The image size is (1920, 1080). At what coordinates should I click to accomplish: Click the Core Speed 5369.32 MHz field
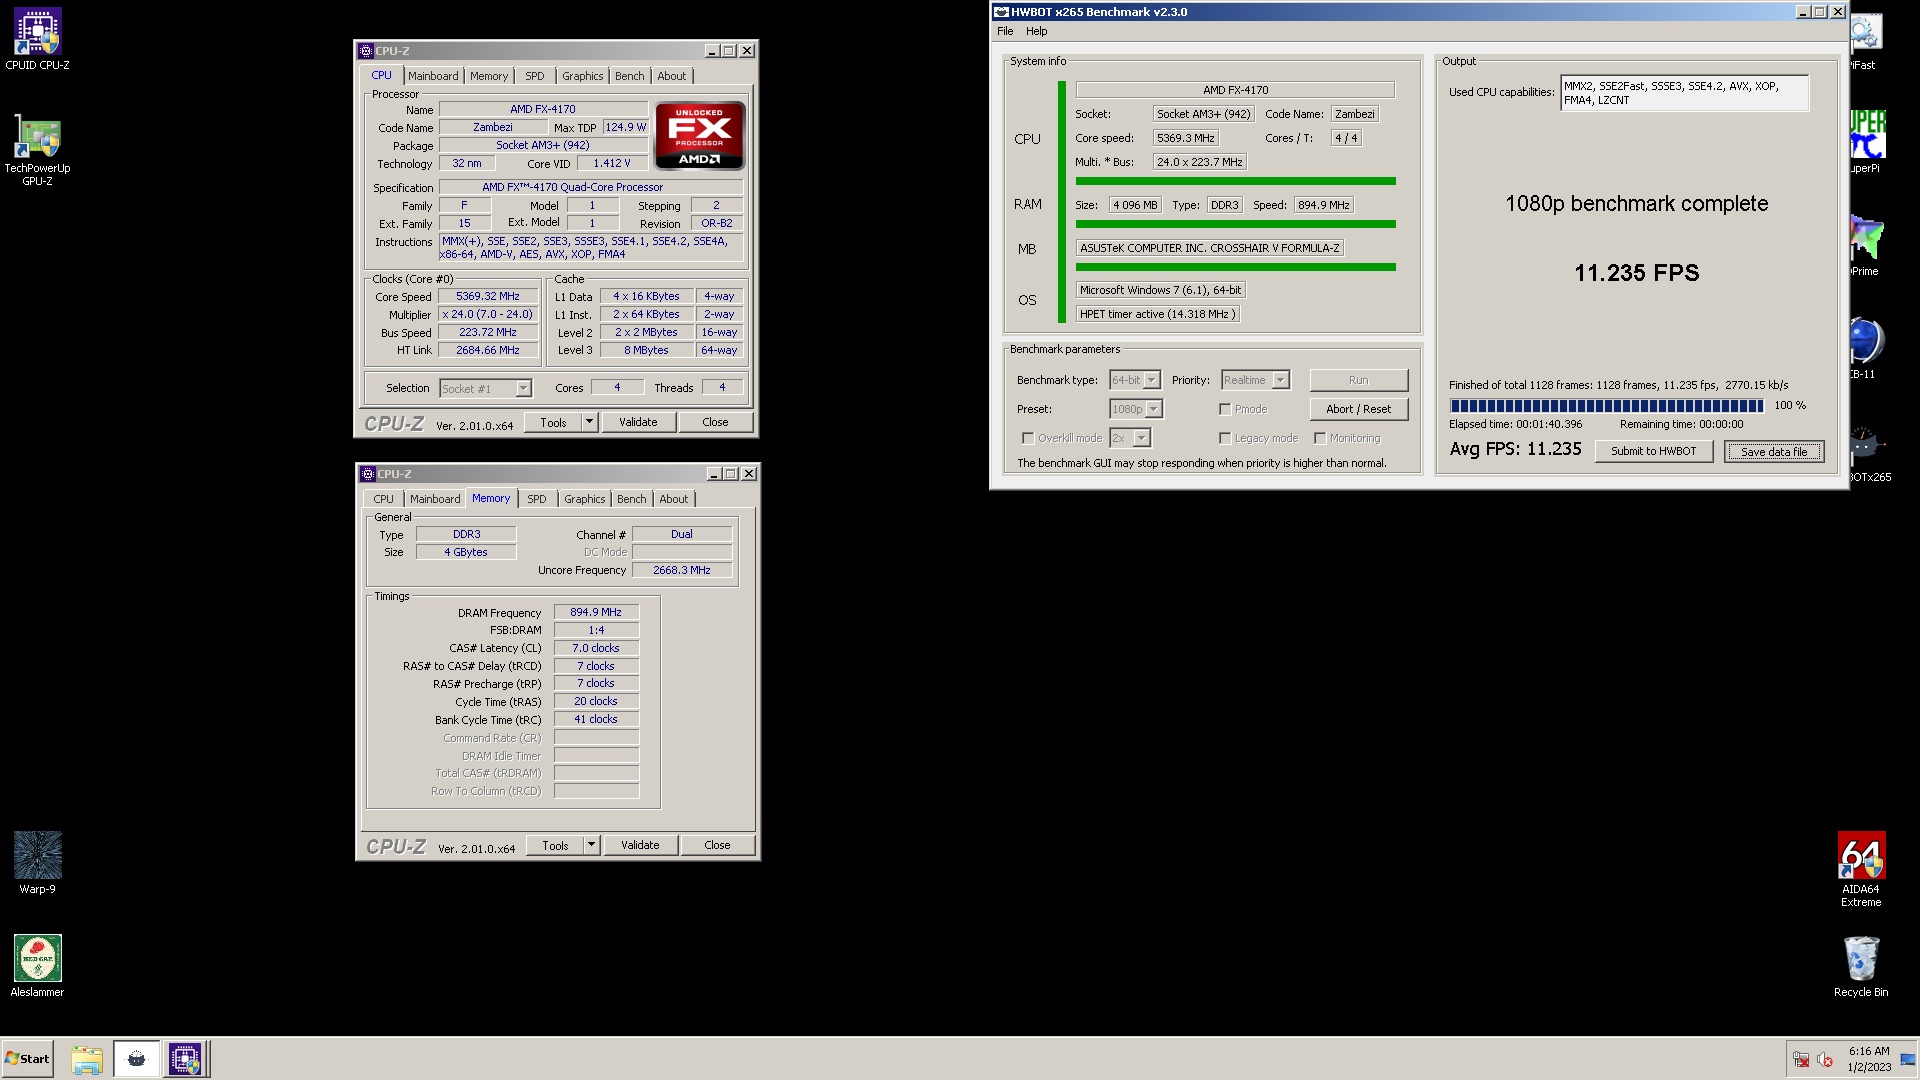[x=488, y=297]
